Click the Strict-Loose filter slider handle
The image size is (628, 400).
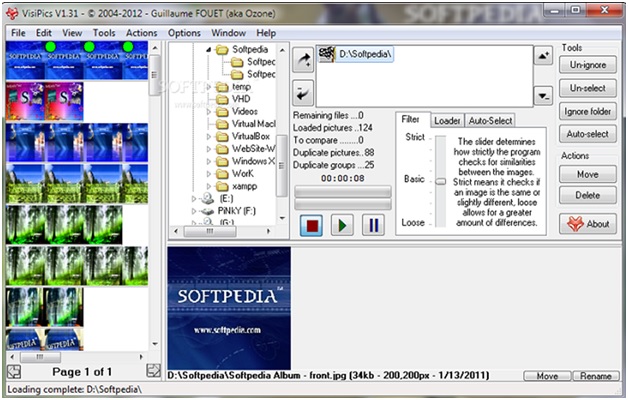pos(439,181)
